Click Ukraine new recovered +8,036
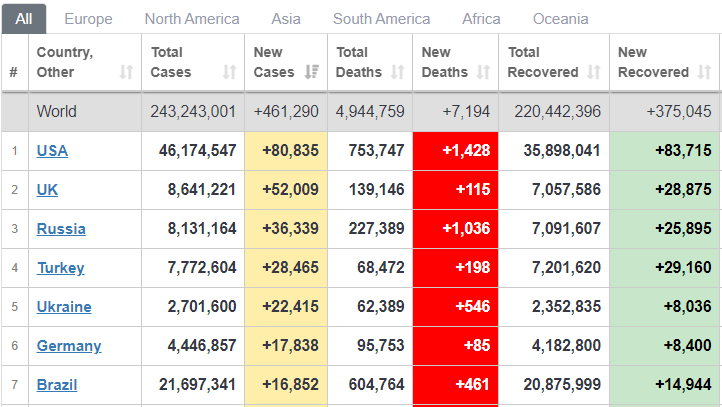 pos(687,307)
